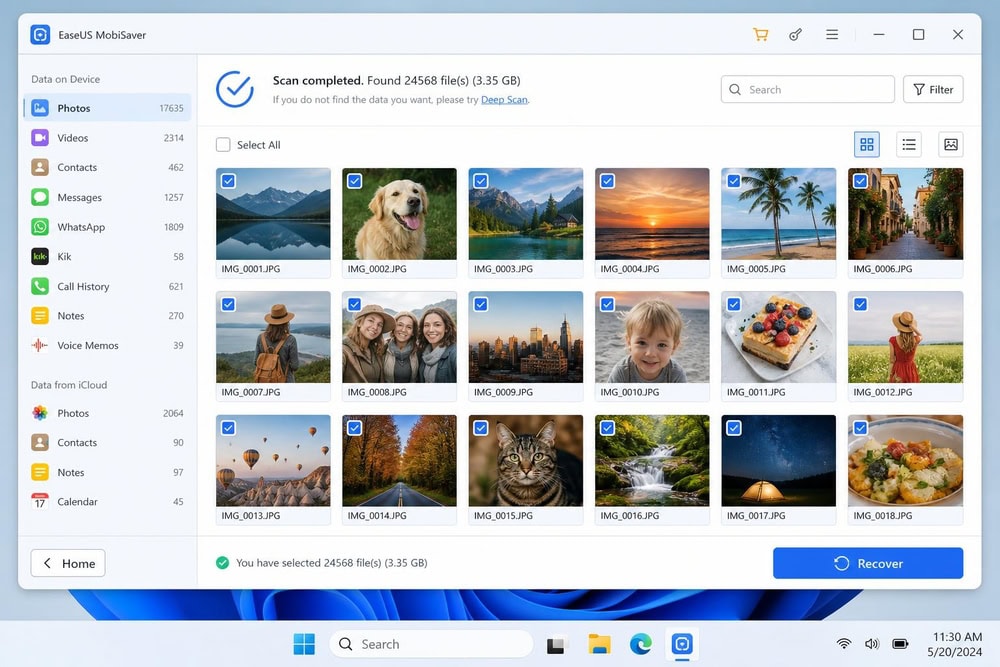Click the battery tray icon
The height and width of the screenshot is (667, 1000).
coord(901,644)
